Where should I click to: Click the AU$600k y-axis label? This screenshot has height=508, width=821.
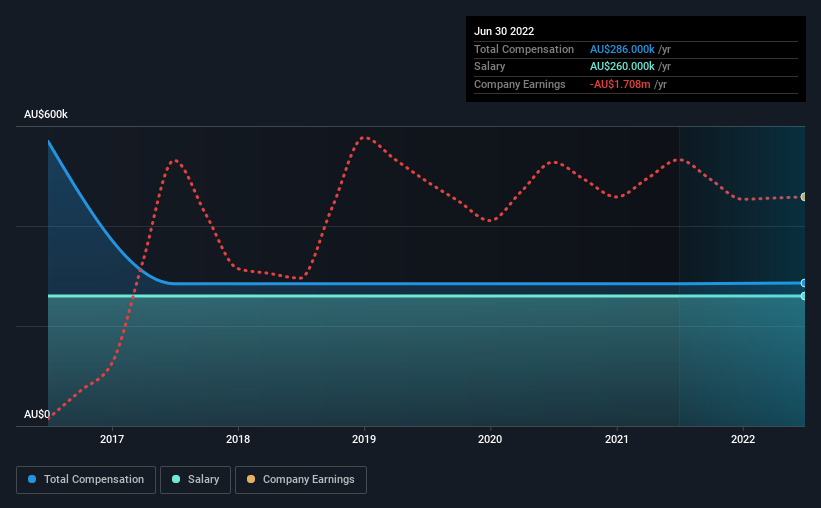pyautogui.click(x=46, y=114)
